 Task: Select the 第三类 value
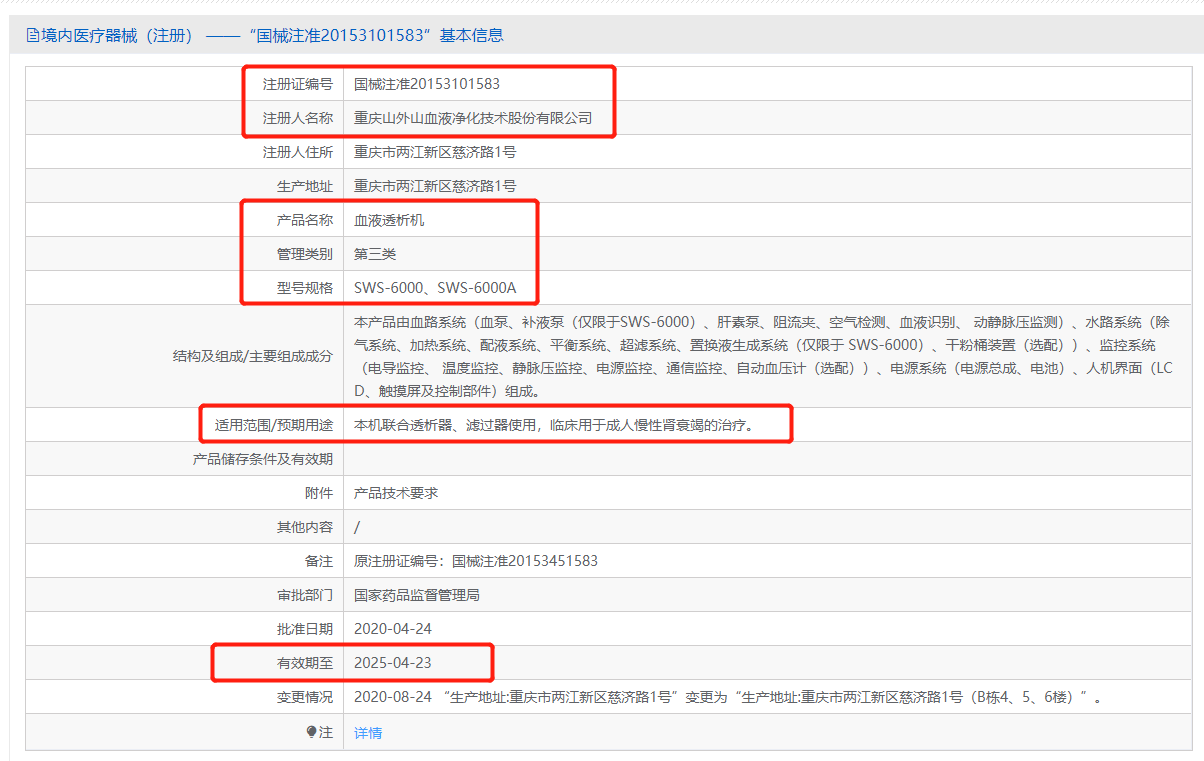click(375, 254)
